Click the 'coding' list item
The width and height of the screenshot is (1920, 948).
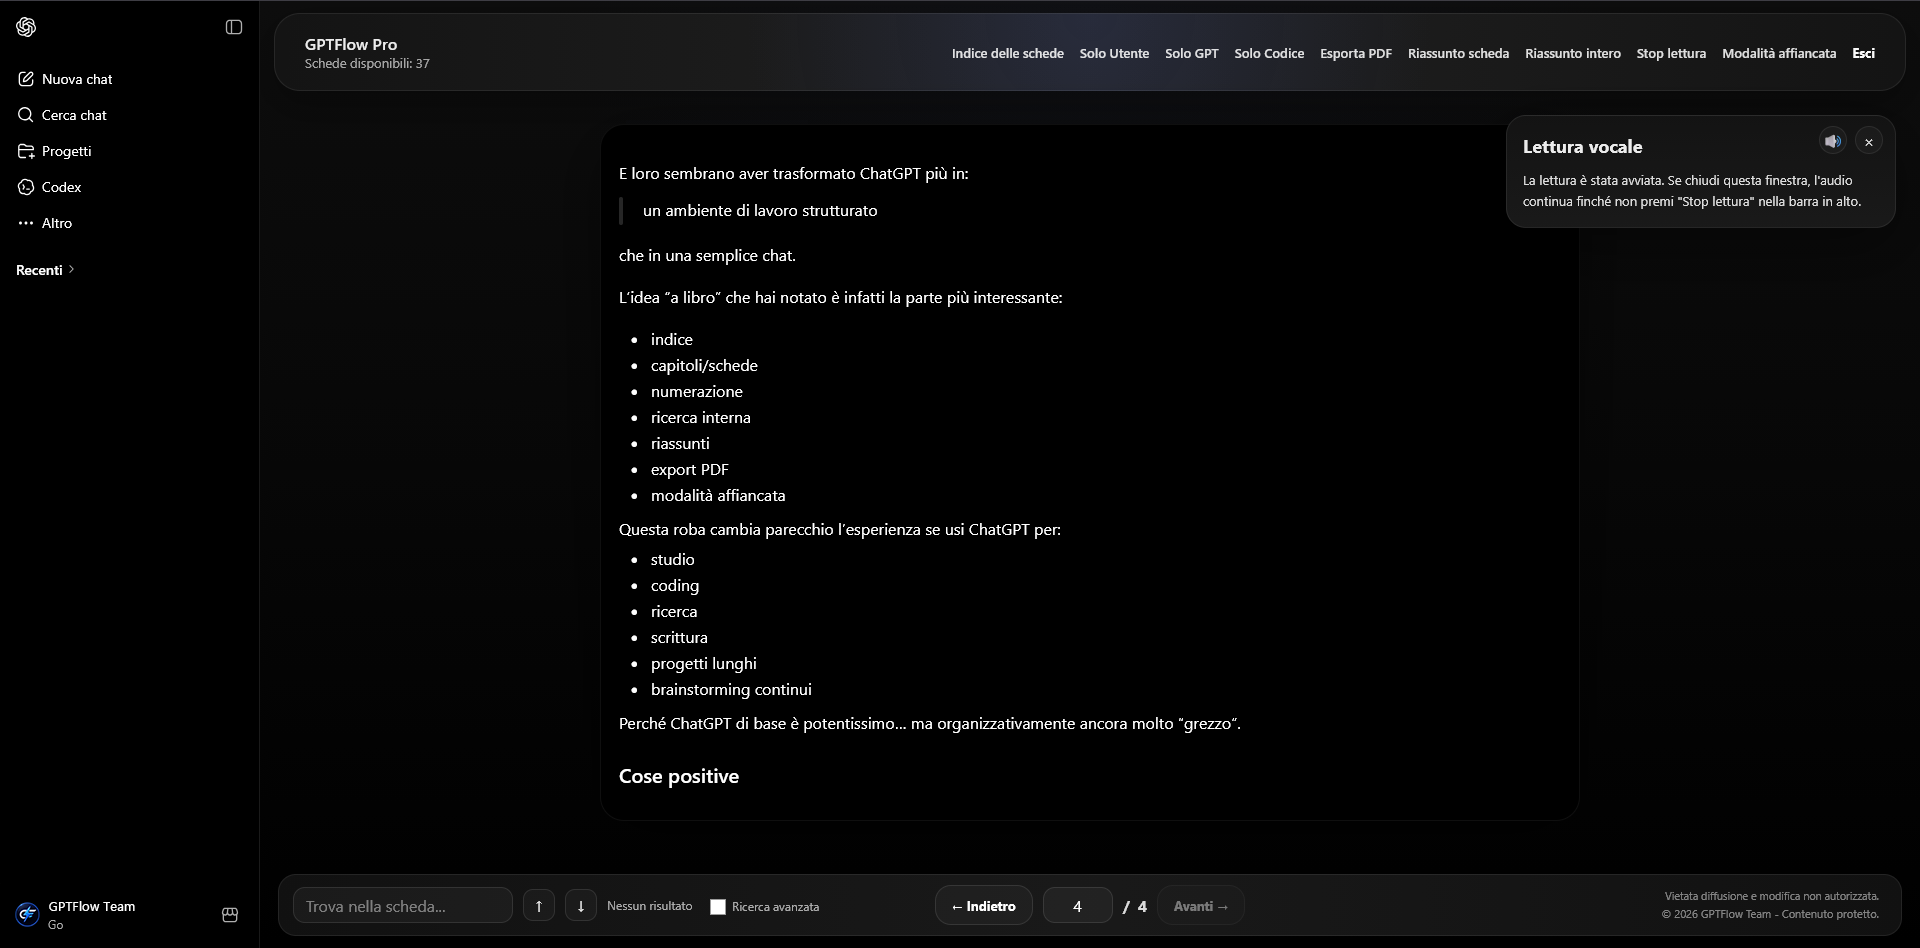coord(675,586)
